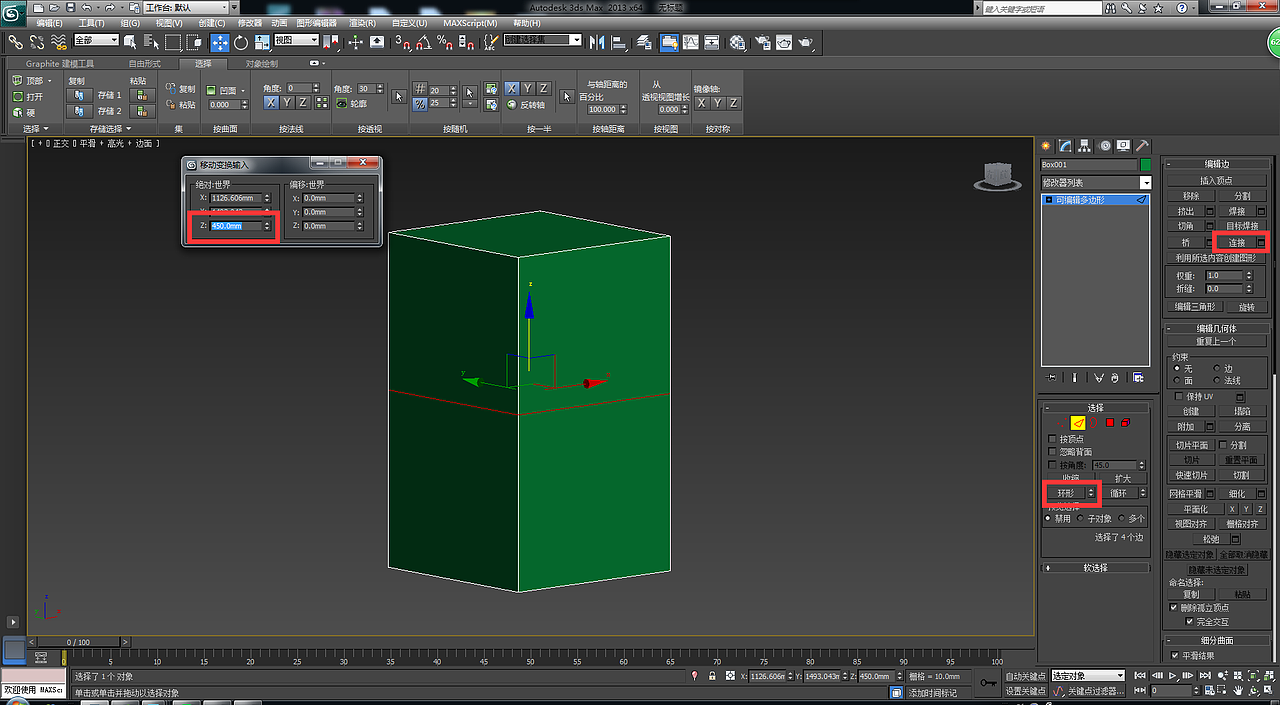The image size is (1280, 705).
Task: Click the Pan View hand icon
Action: tap(1239, 690)
